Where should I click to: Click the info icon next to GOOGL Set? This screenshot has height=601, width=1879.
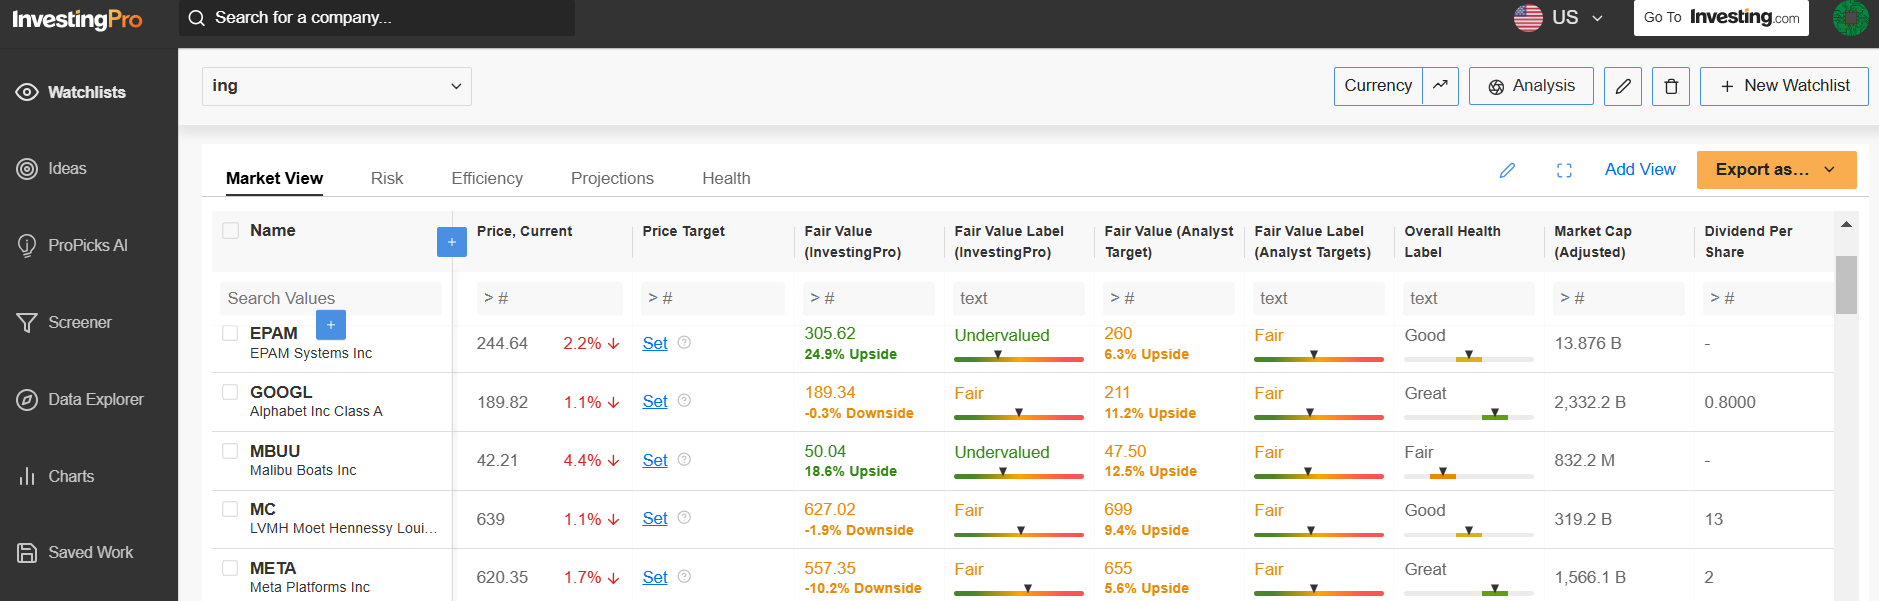pyautogui.click(x=684, y=400)
